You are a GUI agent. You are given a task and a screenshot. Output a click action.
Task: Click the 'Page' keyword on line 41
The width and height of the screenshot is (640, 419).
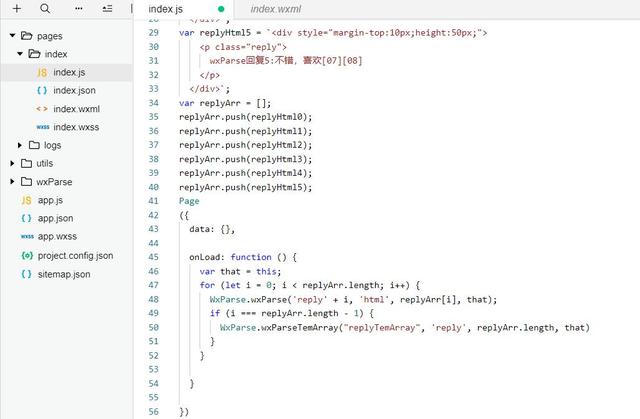pyautogui.click(x=189, y=201)
